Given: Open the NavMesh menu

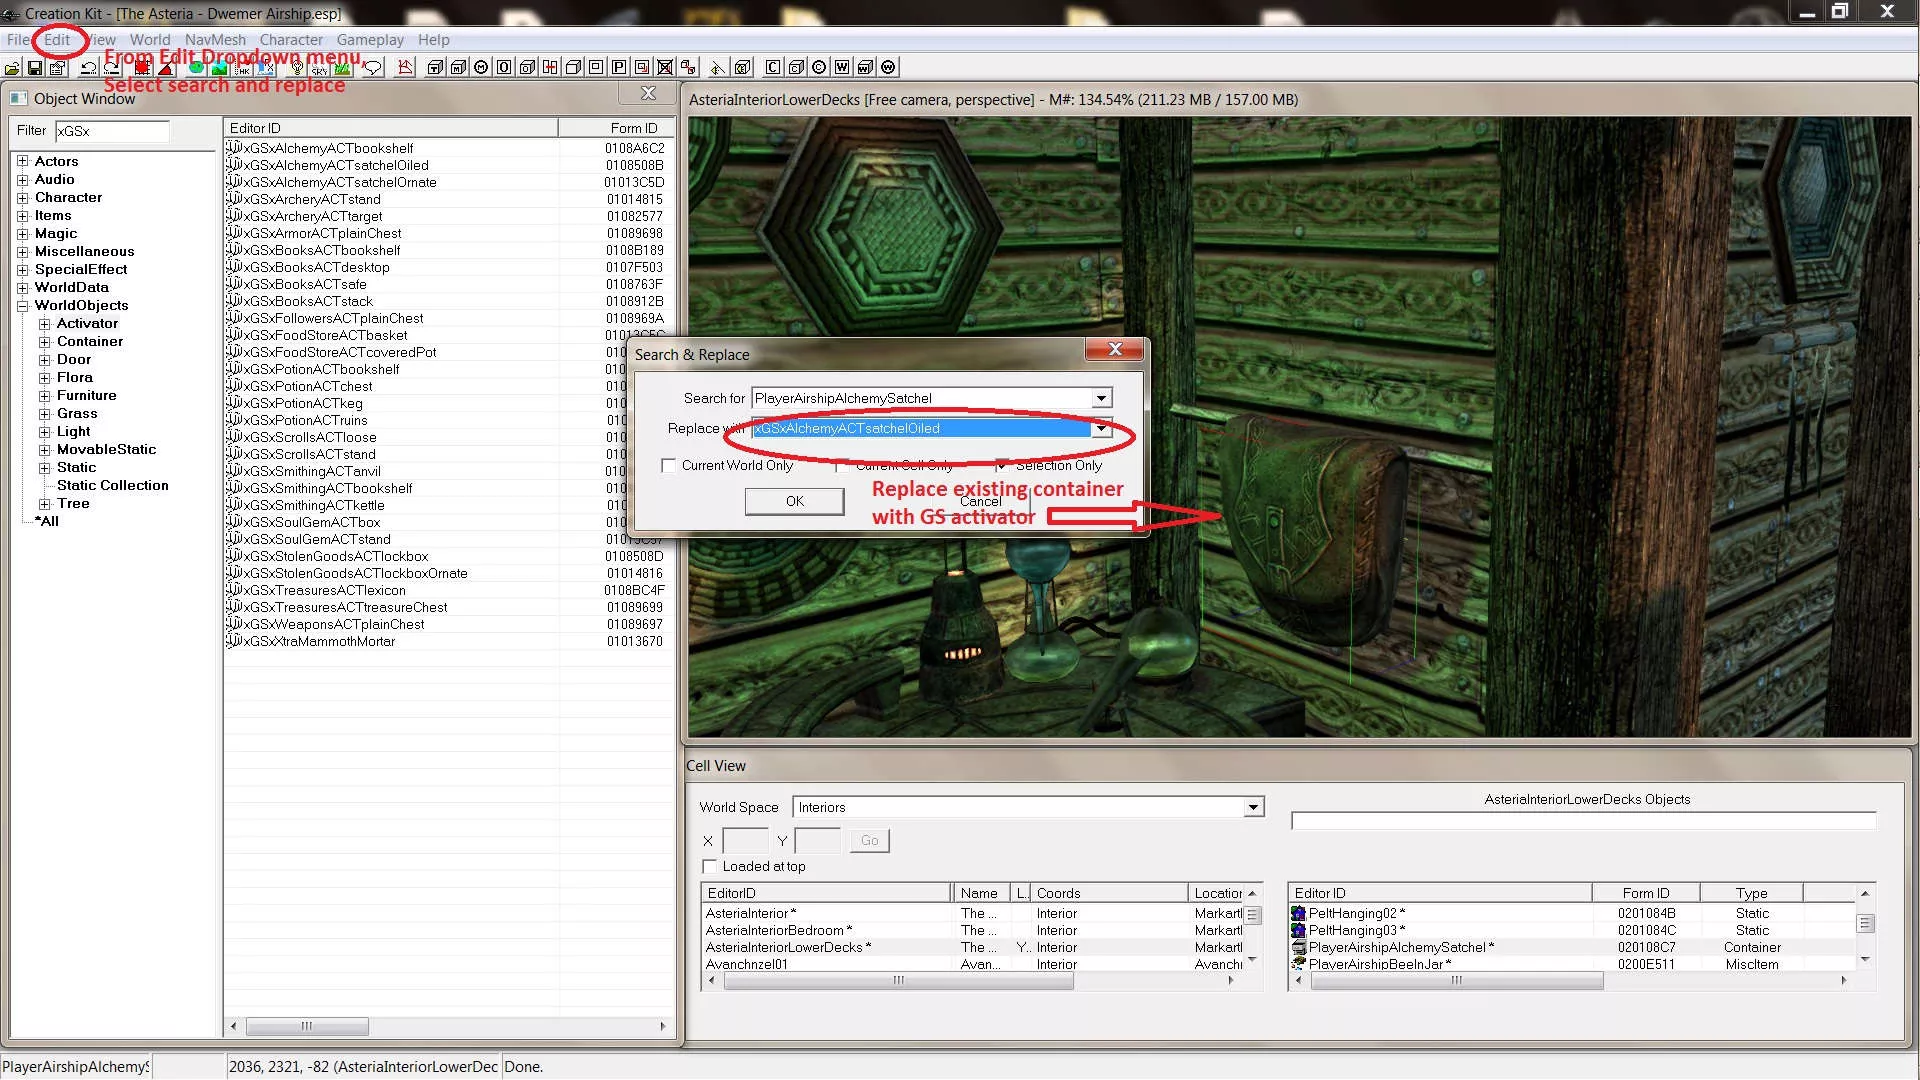Looking at the screenshot, I should (x=215, y=40).
